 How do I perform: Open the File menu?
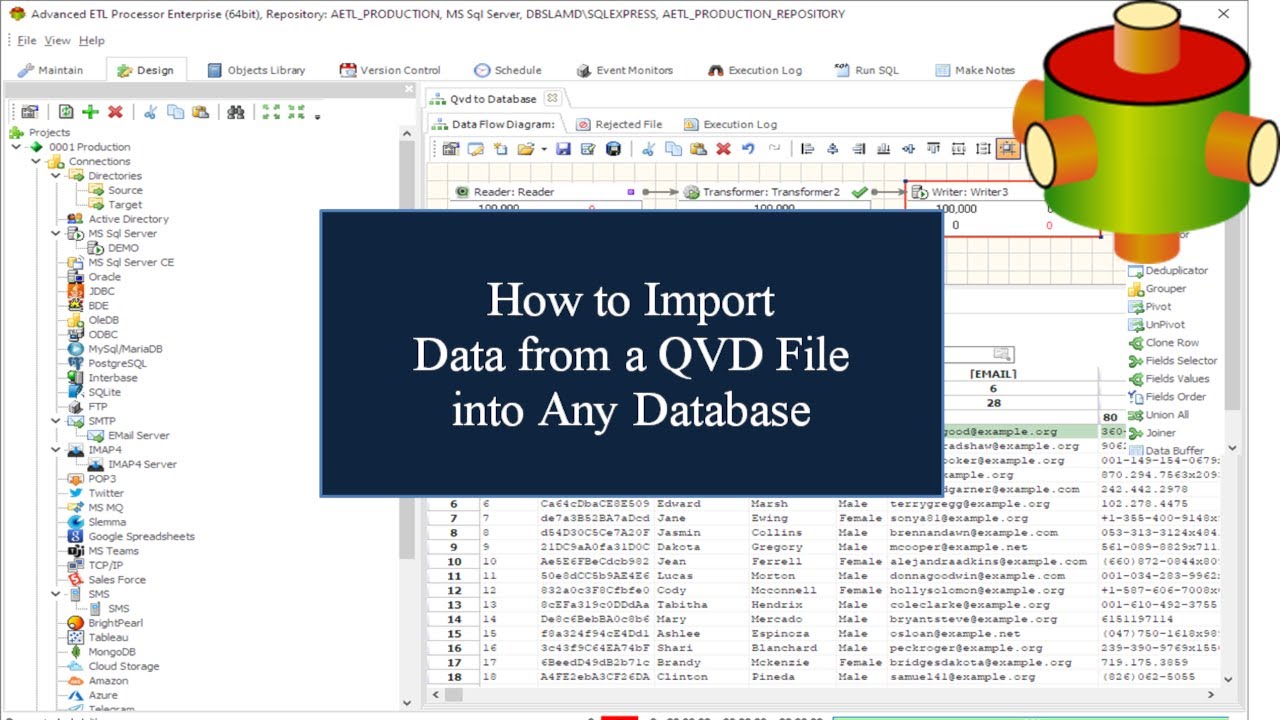[27, 40]
